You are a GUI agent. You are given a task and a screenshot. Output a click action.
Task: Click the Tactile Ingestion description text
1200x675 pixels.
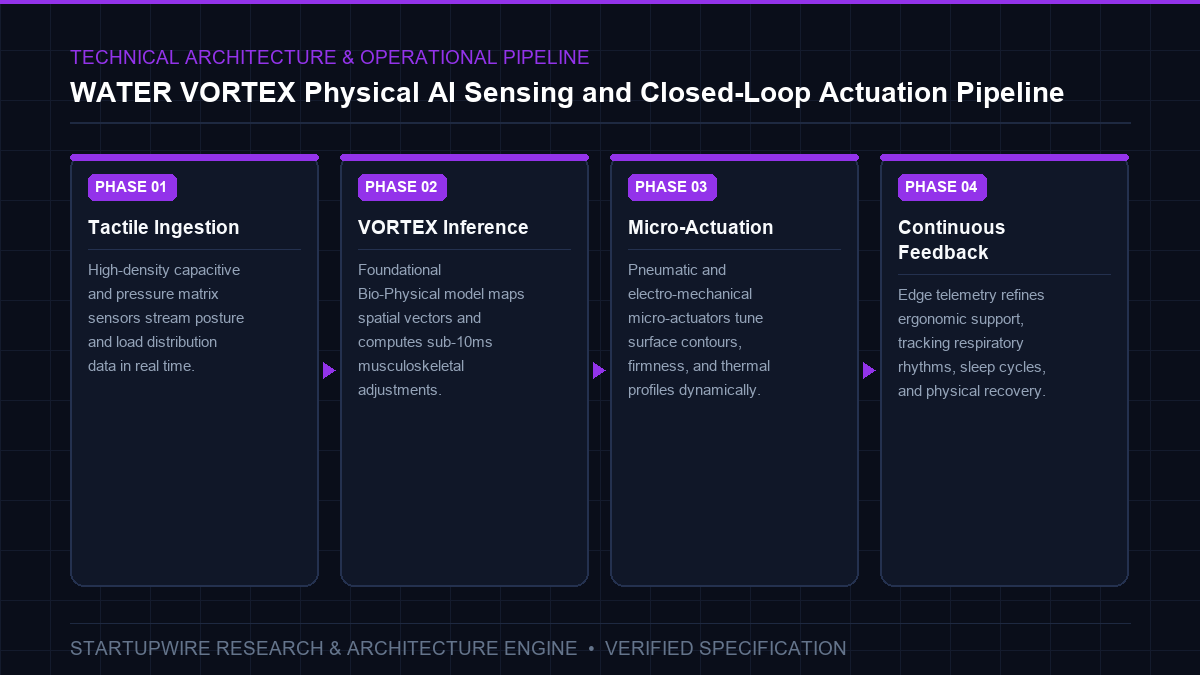click(x=166, y=318)
